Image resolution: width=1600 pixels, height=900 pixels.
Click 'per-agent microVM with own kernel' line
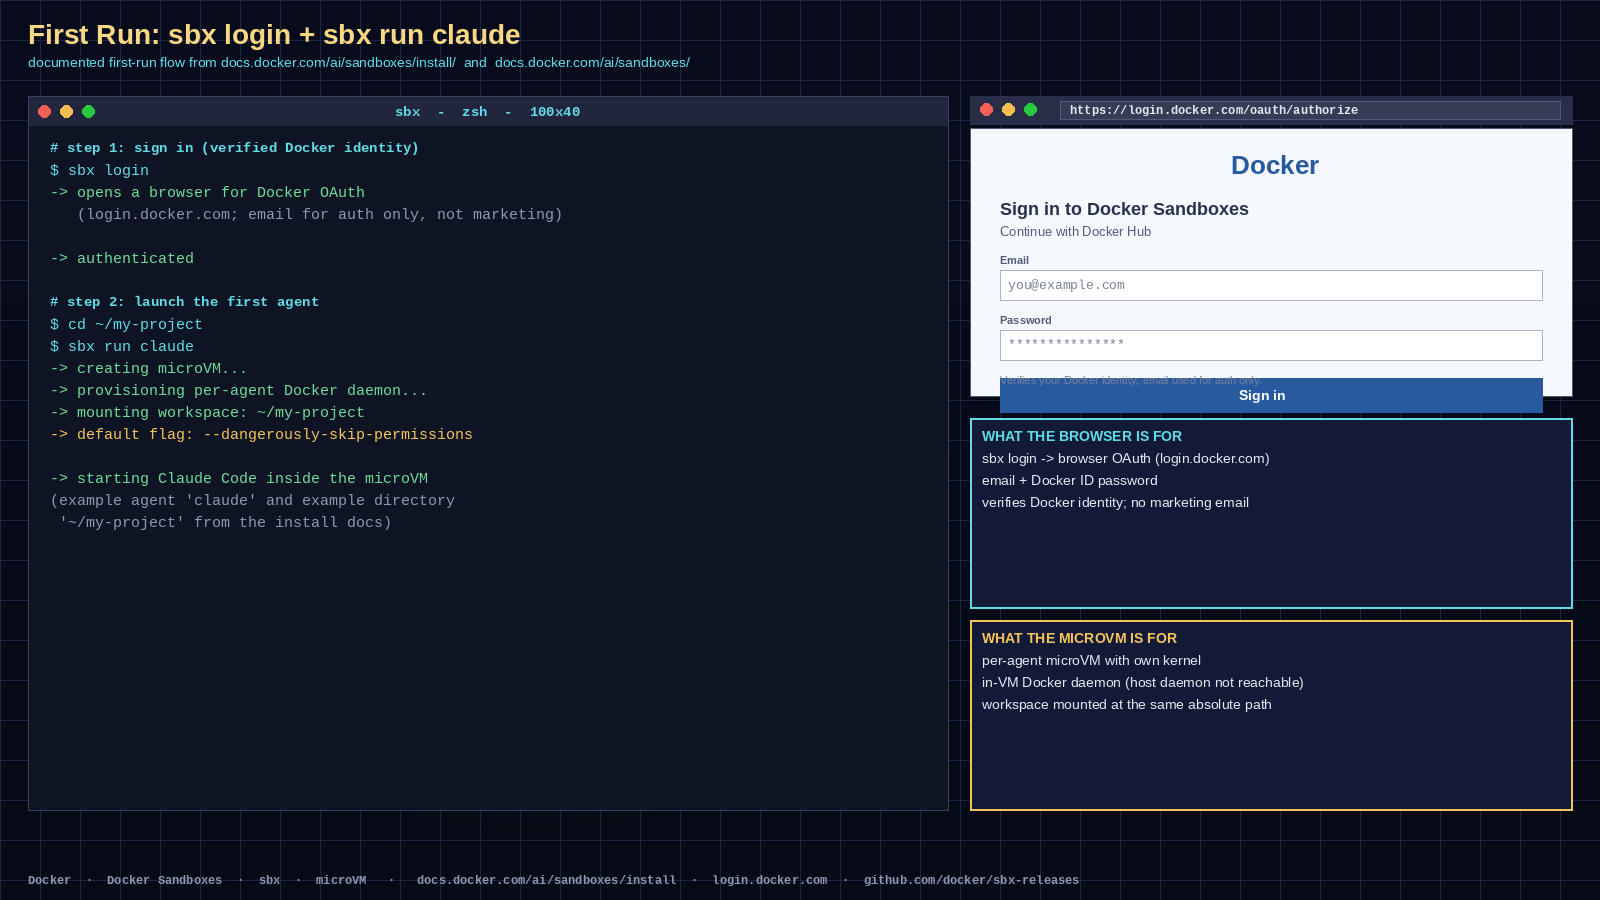[x=1091, y=660]
